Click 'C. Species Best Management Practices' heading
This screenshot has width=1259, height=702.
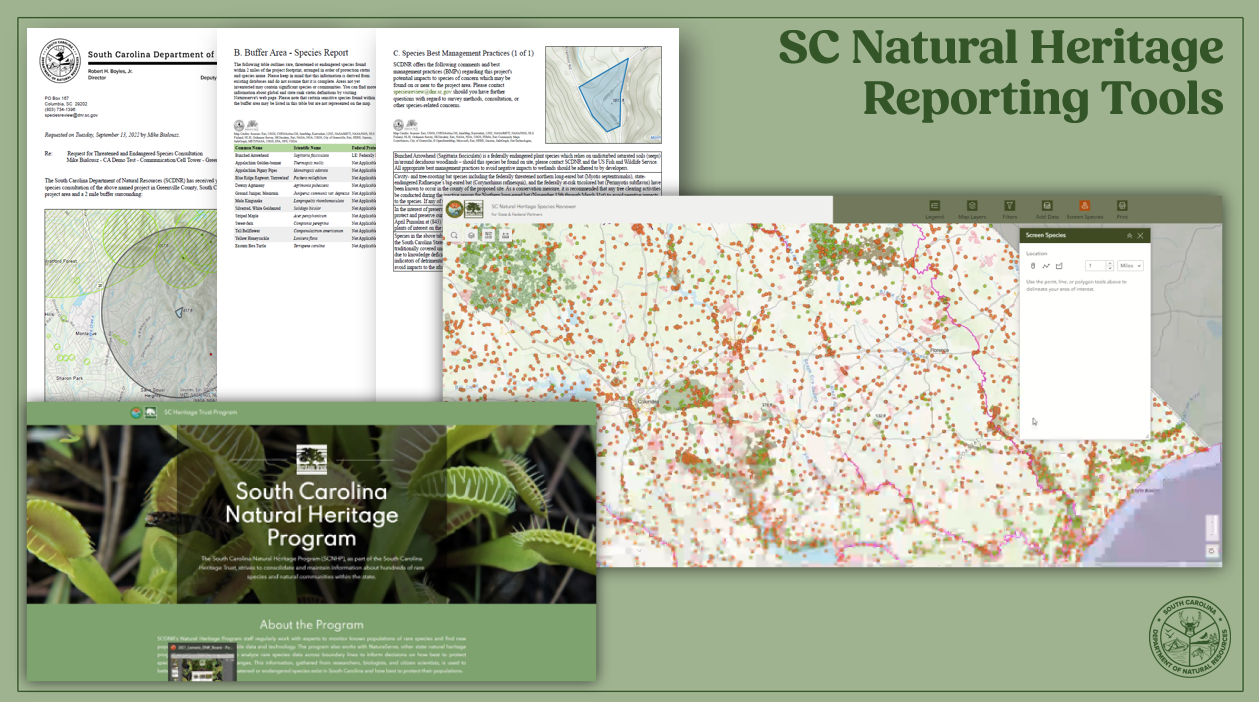(463, 53)
